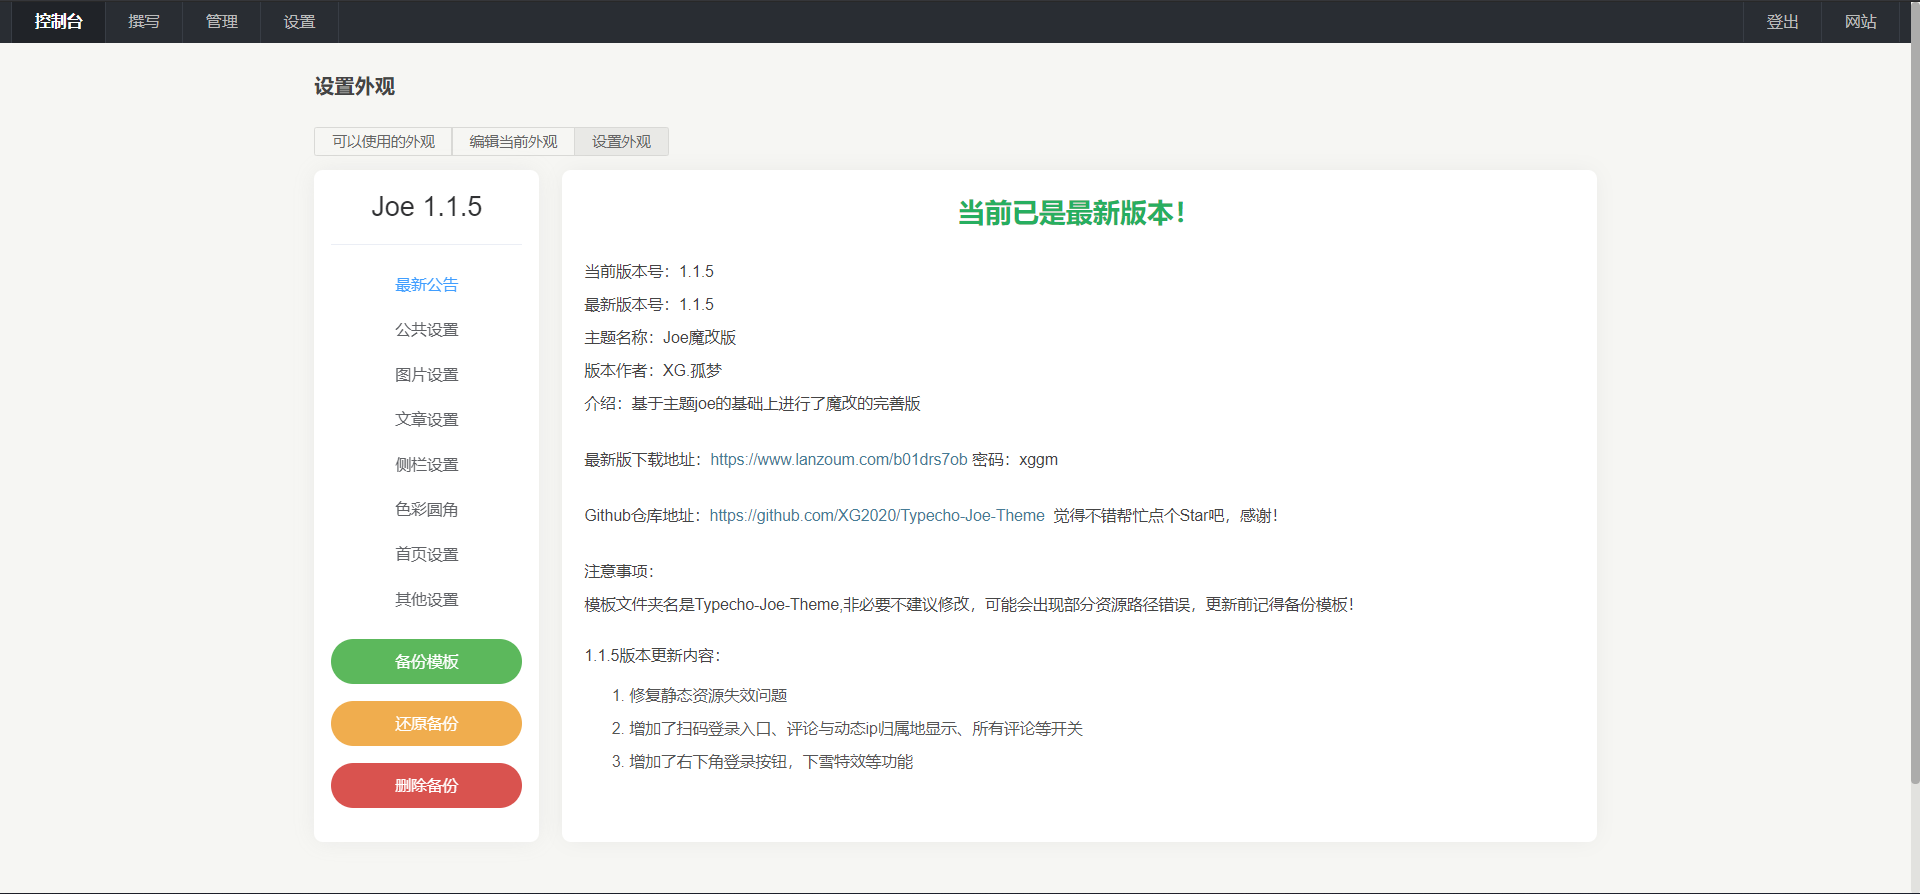Click the orange 还原备份 button
The image size is (1920, 894).
pyautogui.click(x=426, y=724)
